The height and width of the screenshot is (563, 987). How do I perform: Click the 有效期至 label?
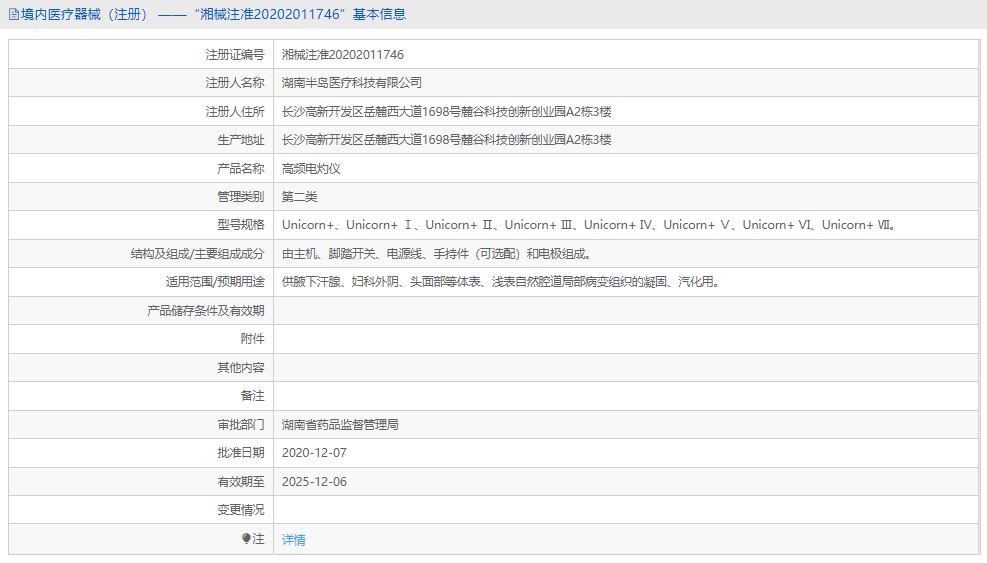[x=241, y=482]
